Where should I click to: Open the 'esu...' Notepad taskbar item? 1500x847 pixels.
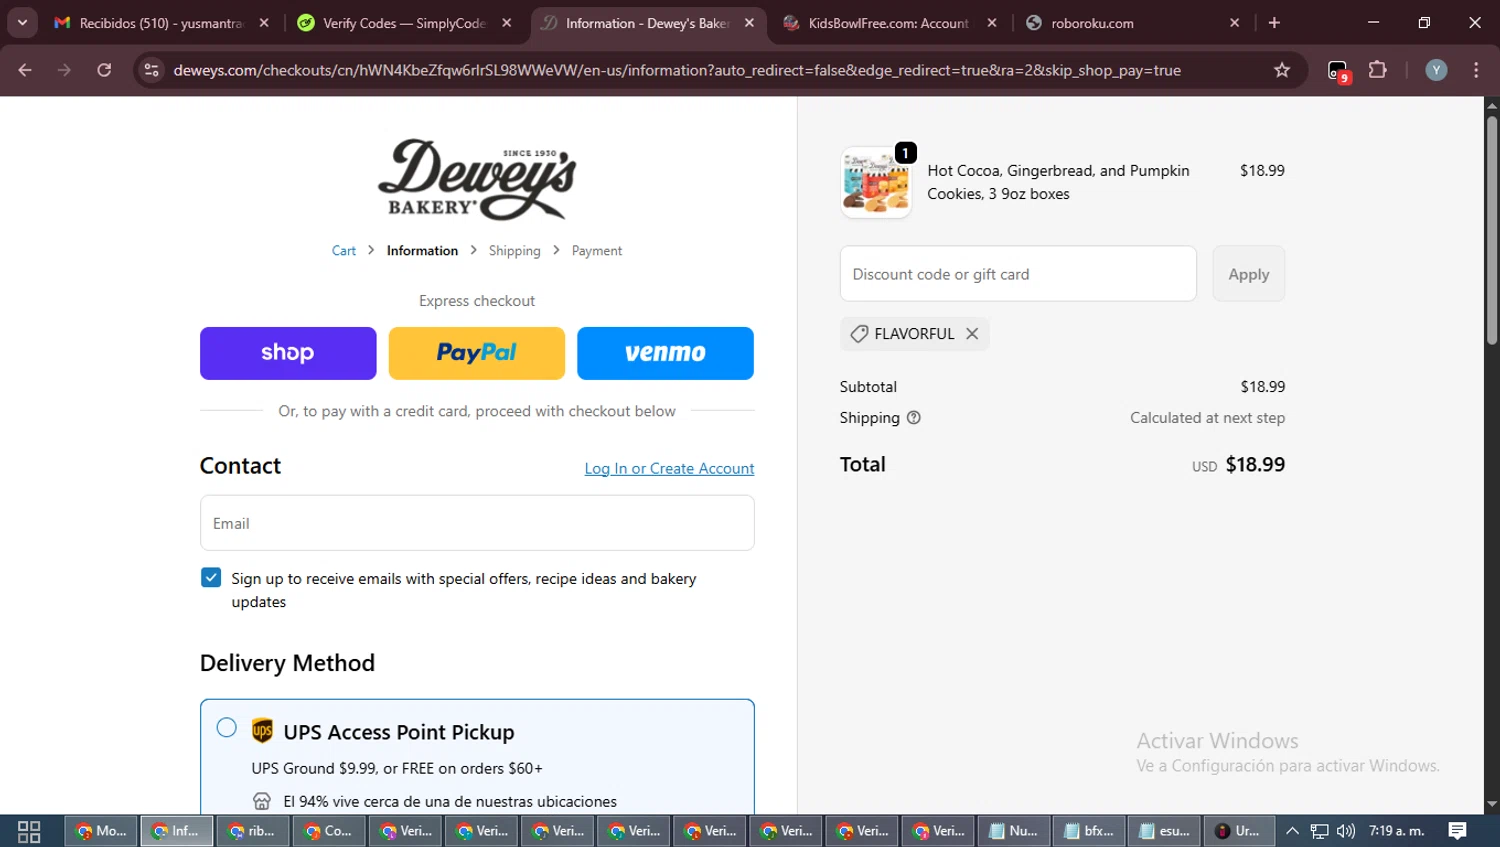point(1165,831)
